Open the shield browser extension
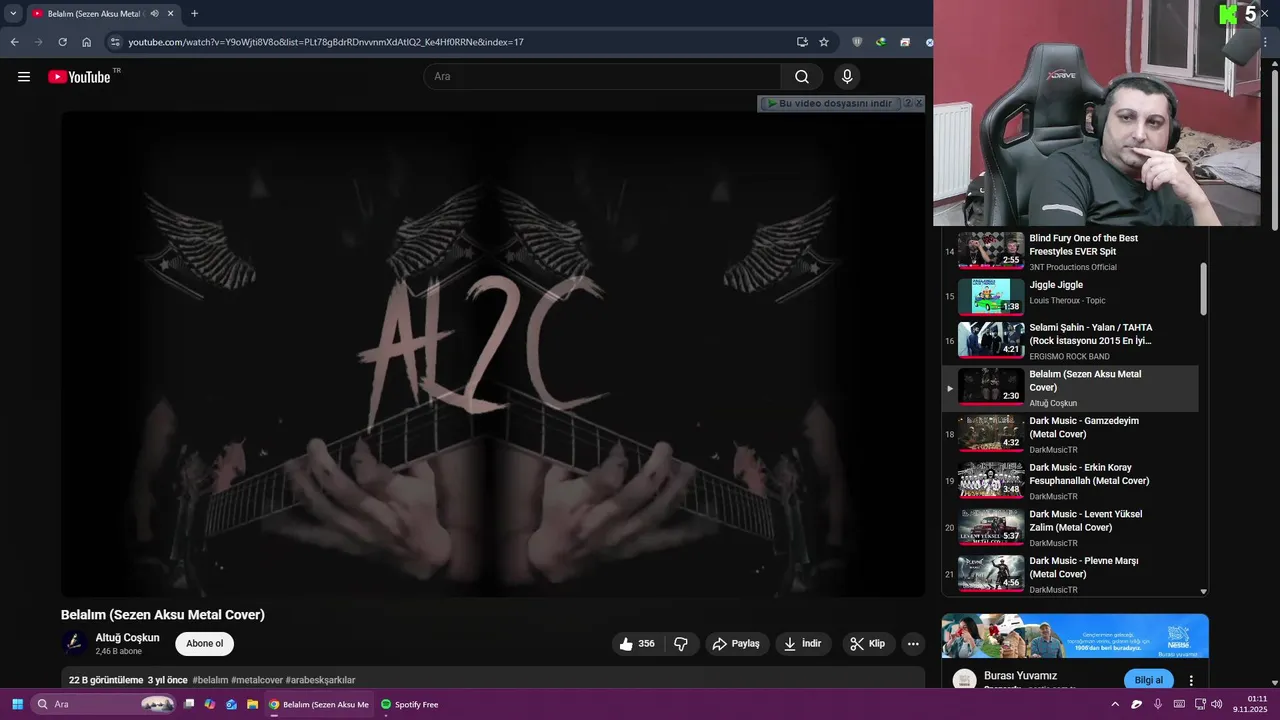This screenshot has width=1280, height=720. pyautogui.click(x=857, y=42)
